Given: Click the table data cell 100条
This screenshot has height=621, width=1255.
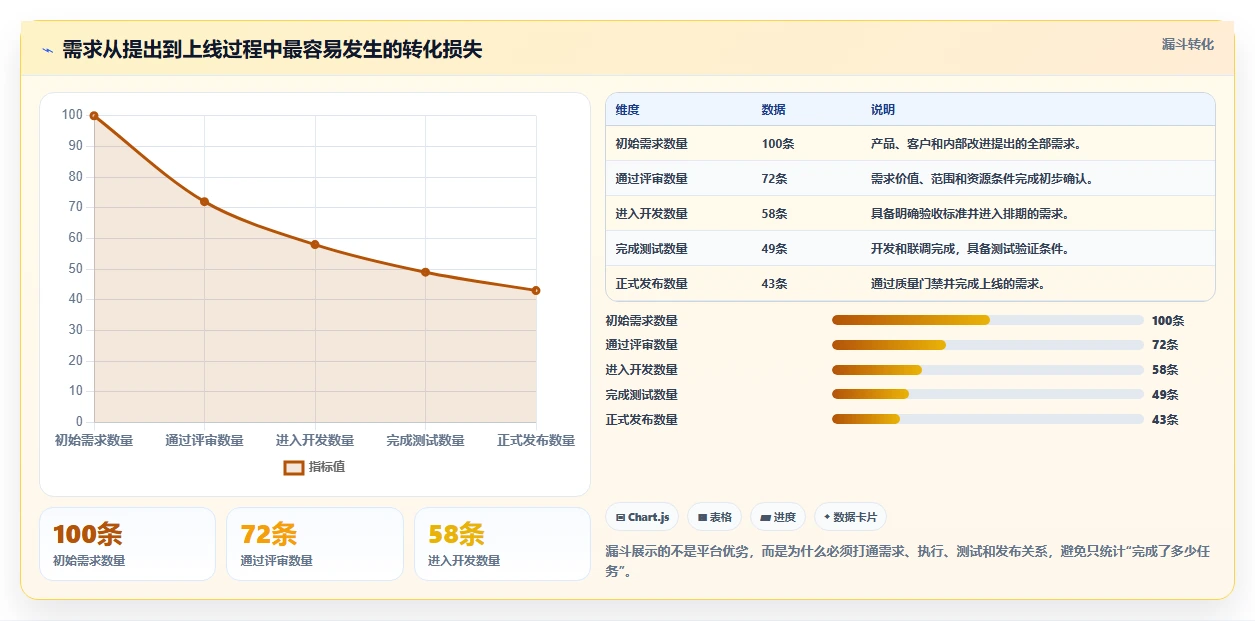Looking at the screenshot, I should (x=777, y=144).
